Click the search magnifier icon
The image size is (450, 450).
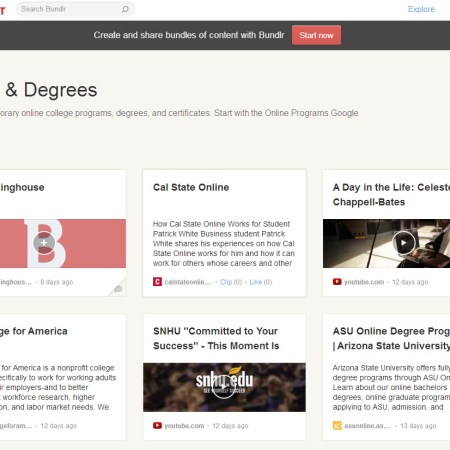click(125, 9)
